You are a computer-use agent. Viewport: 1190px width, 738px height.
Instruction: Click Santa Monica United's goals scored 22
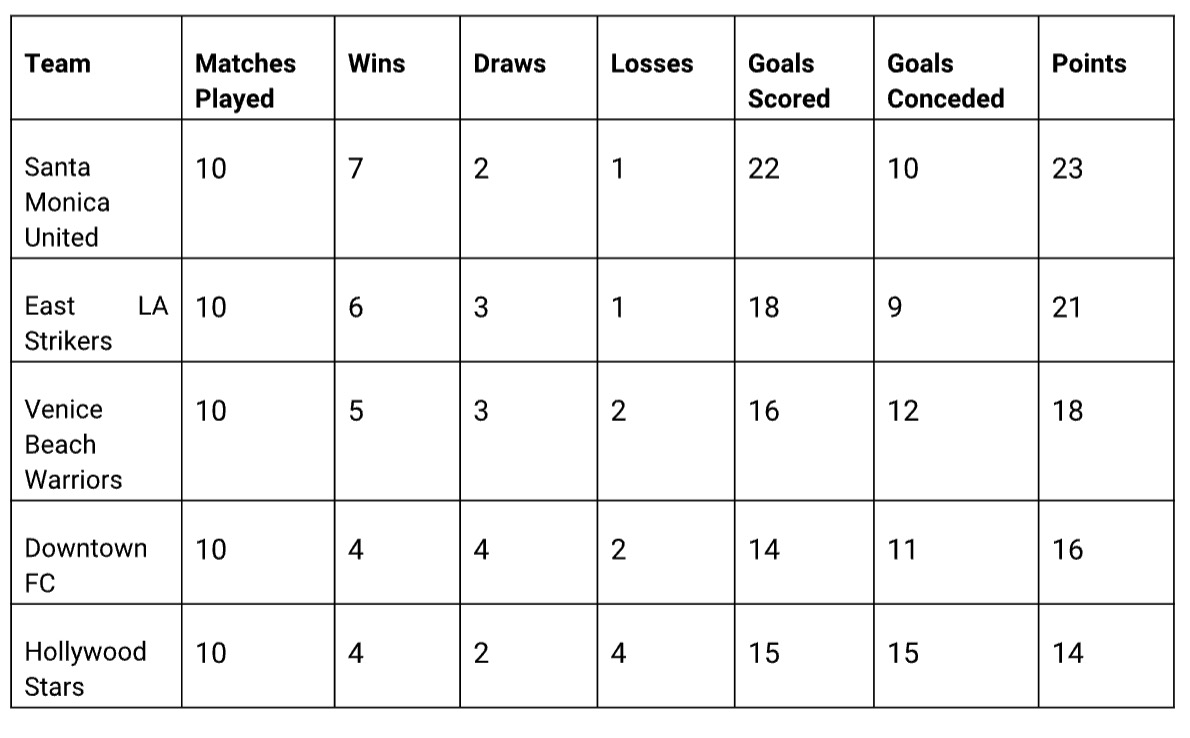pyautogui.click(x=763, y=168)
